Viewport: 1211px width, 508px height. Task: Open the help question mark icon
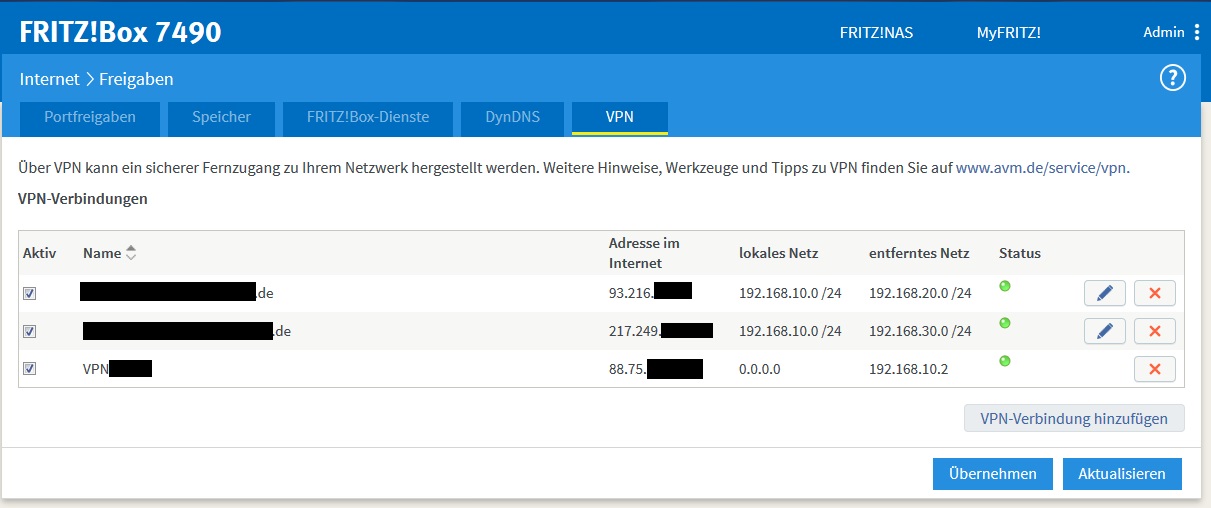point(1172,78)
